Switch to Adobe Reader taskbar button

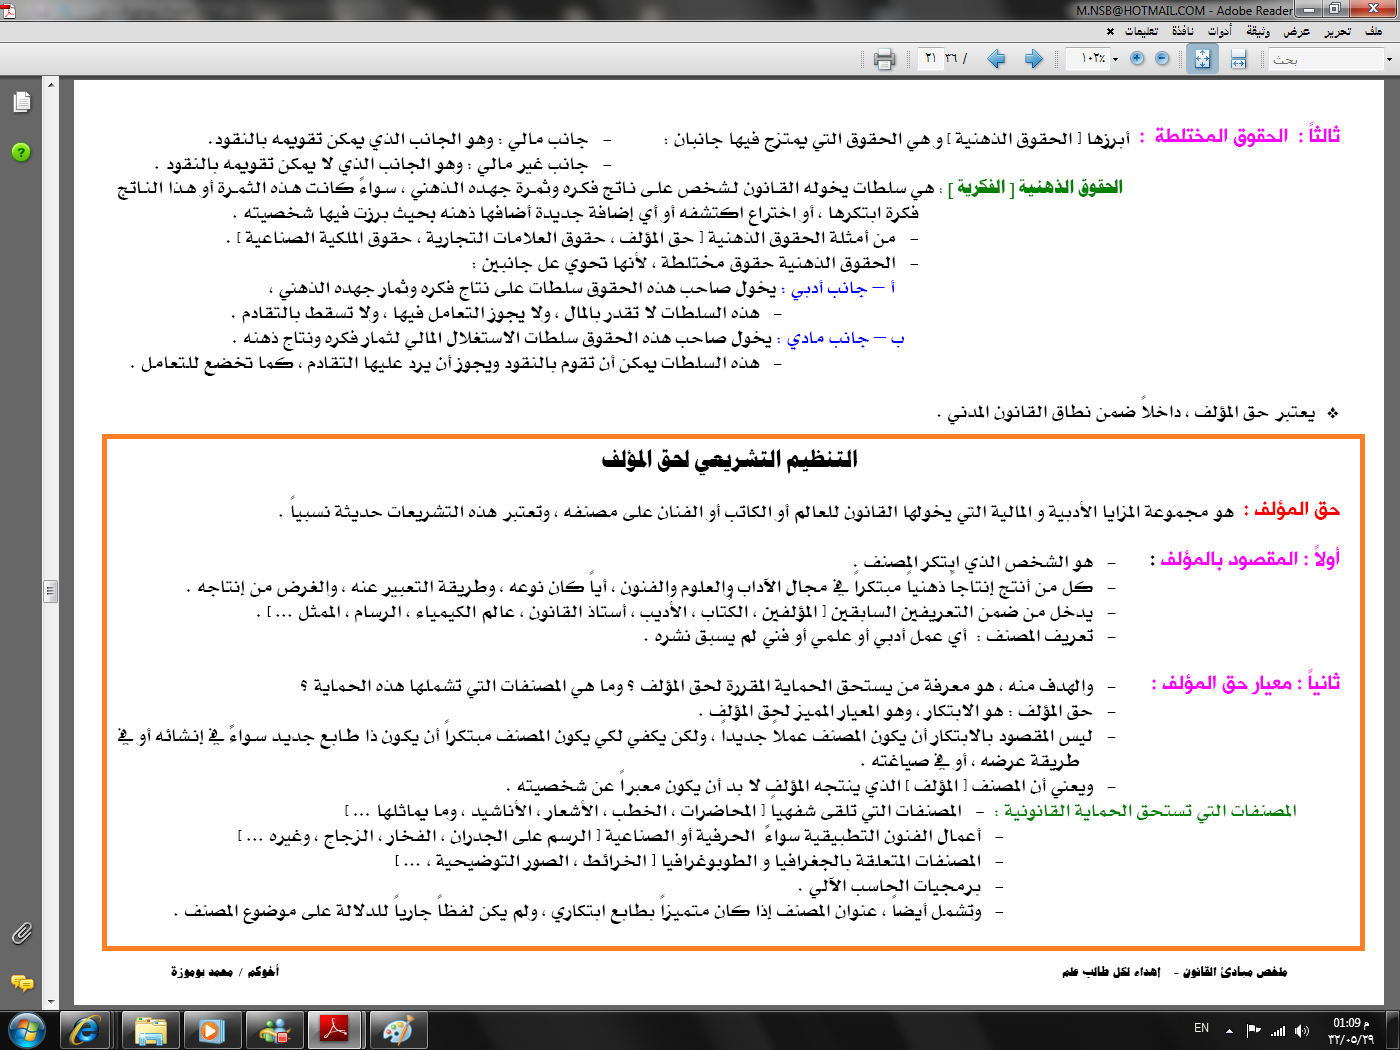point(335,1030)
